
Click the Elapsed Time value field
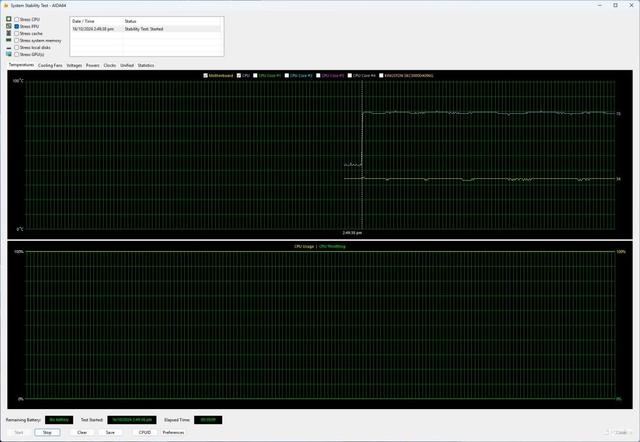click(x=208, y=420)
